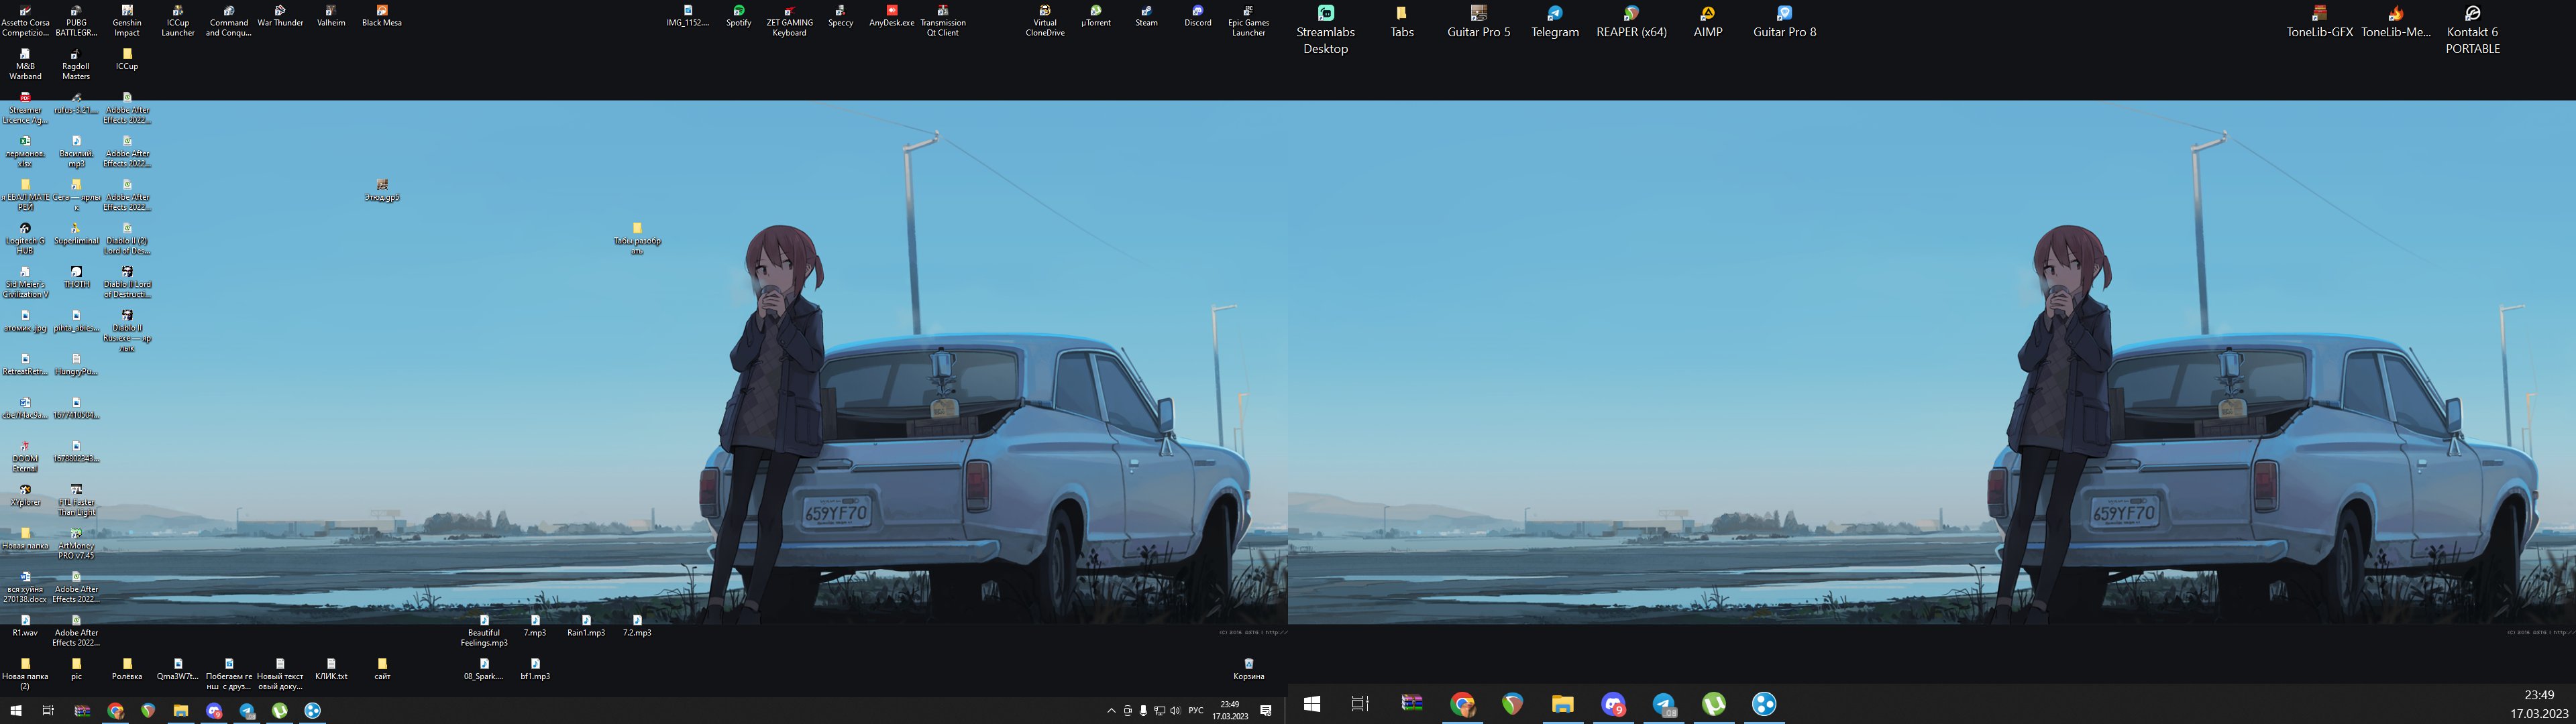This screenshot has width=2576, height=724.
Task: Switch the РУС input language indicator
Action: click(1196, 711)
